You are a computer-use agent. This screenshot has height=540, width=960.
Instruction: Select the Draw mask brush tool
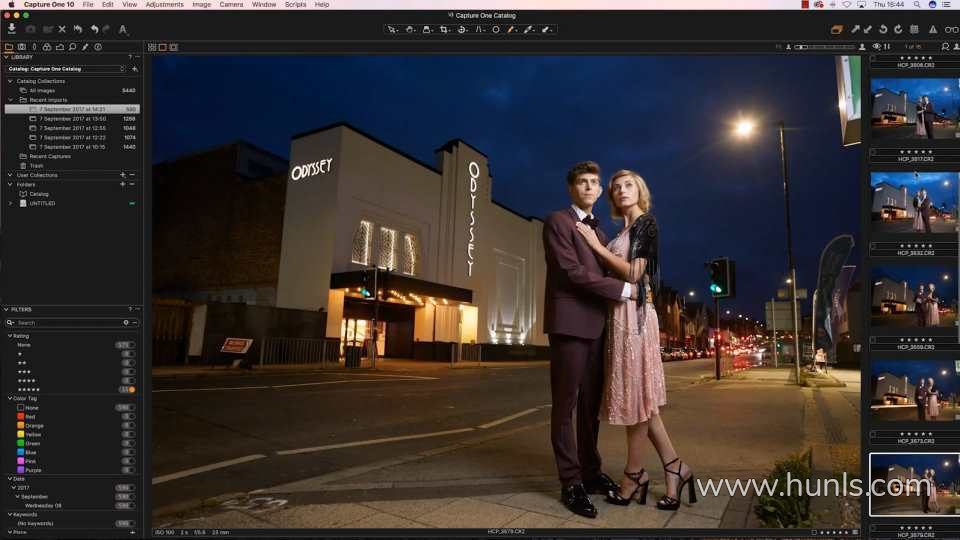click(x=512, y=29)
